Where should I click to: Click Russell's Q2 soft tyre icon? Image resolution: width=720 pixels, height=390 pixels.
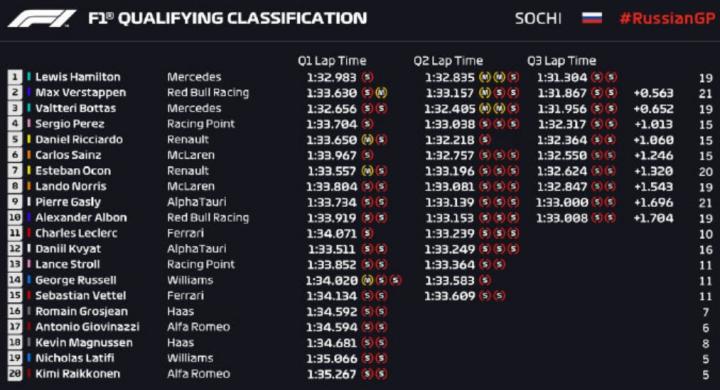coord(485,280)
